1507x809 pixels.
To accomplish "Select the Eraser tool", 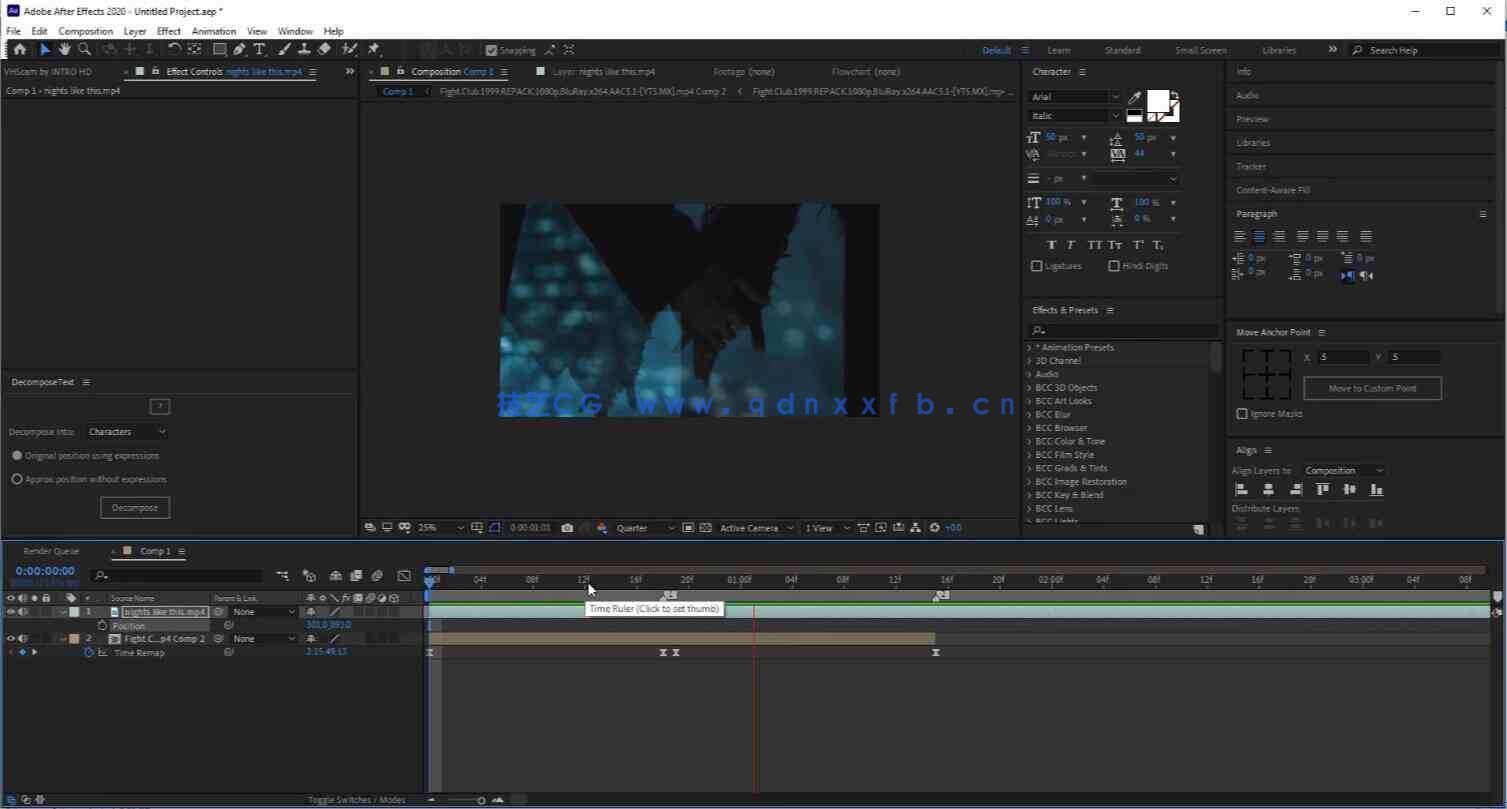I will [324, 49].
